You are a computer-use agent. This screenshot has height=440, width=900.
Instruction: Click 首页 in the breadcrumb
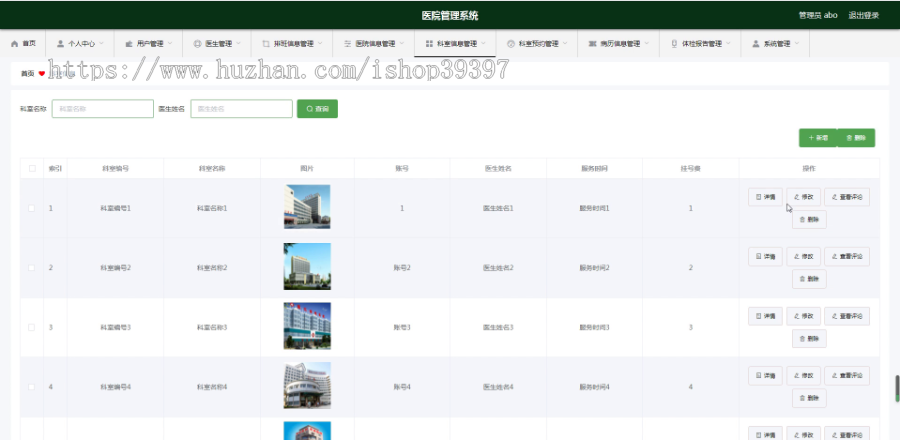click(28, 73)
